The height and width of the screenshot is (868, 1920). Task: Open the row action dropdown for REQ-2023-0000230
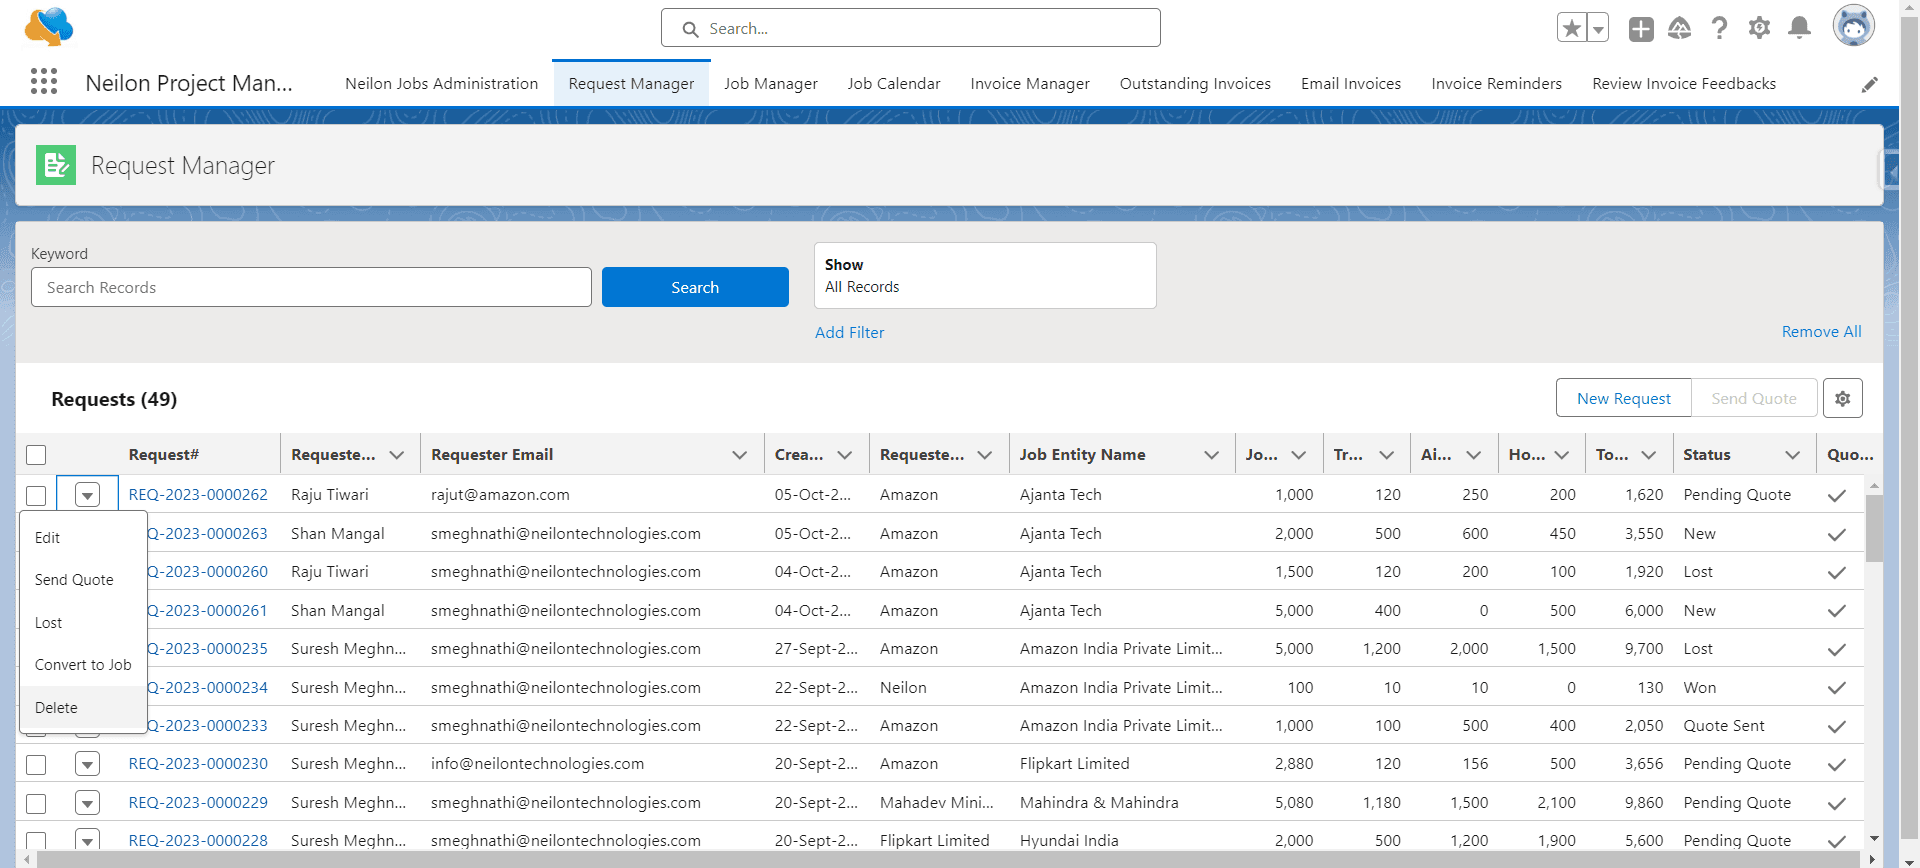(x=88, y=764)
